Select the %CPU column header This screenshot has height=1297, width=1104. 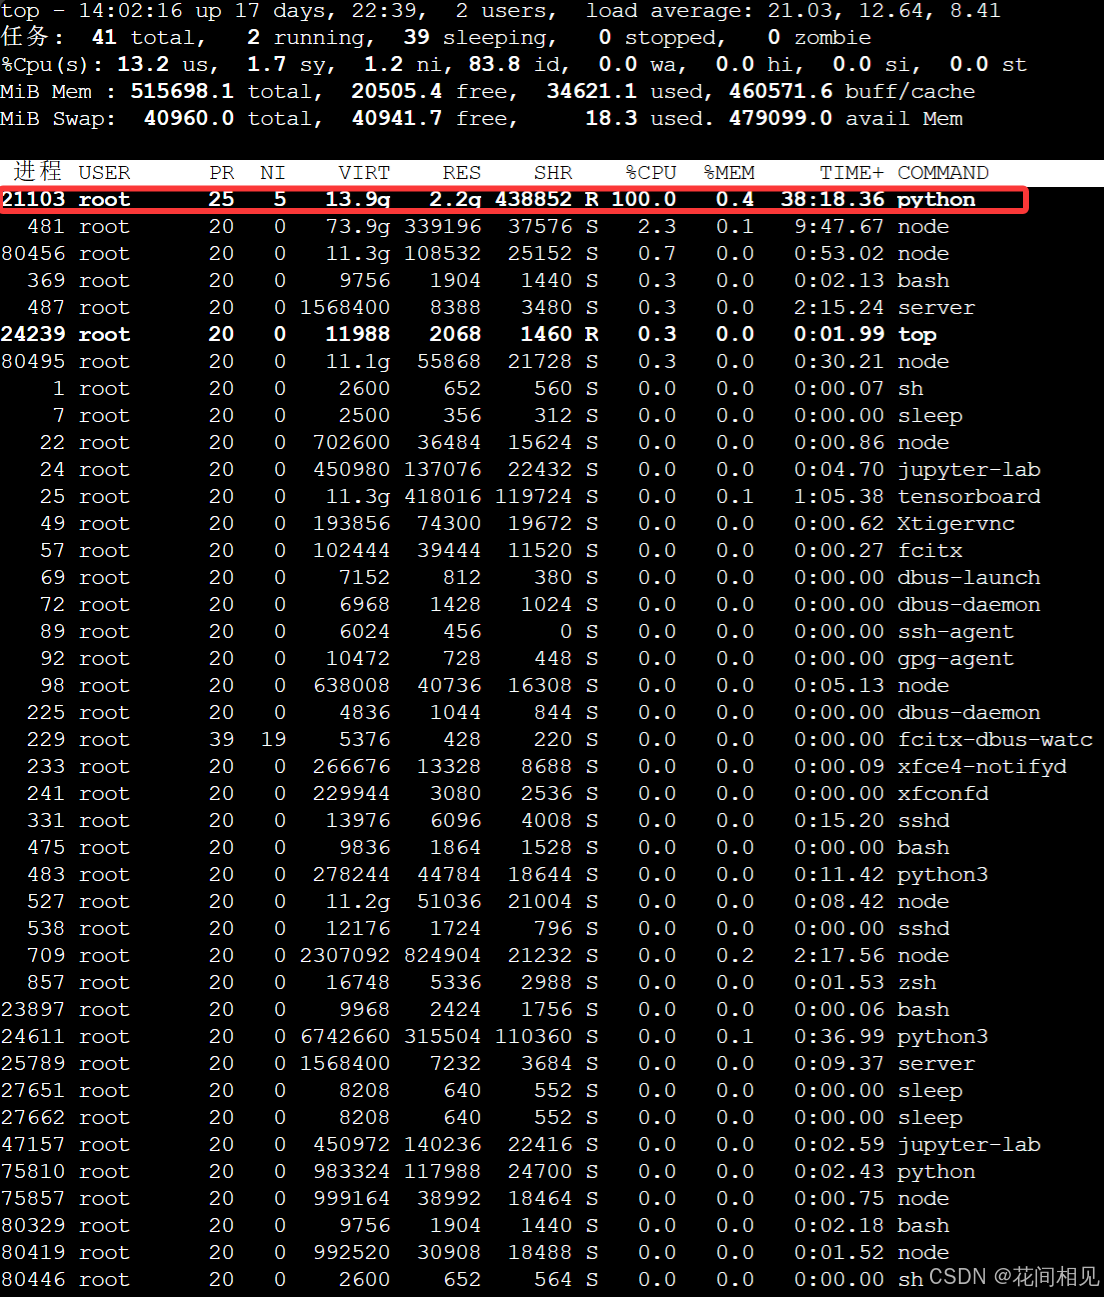click(x=650, y=172)
